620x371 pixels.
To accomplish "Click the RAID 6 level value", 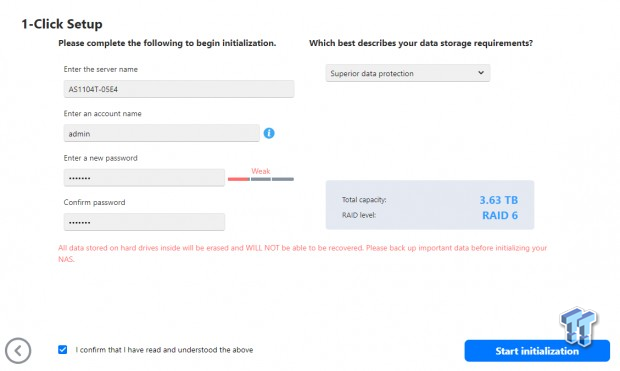I will (x=500, y=216).
